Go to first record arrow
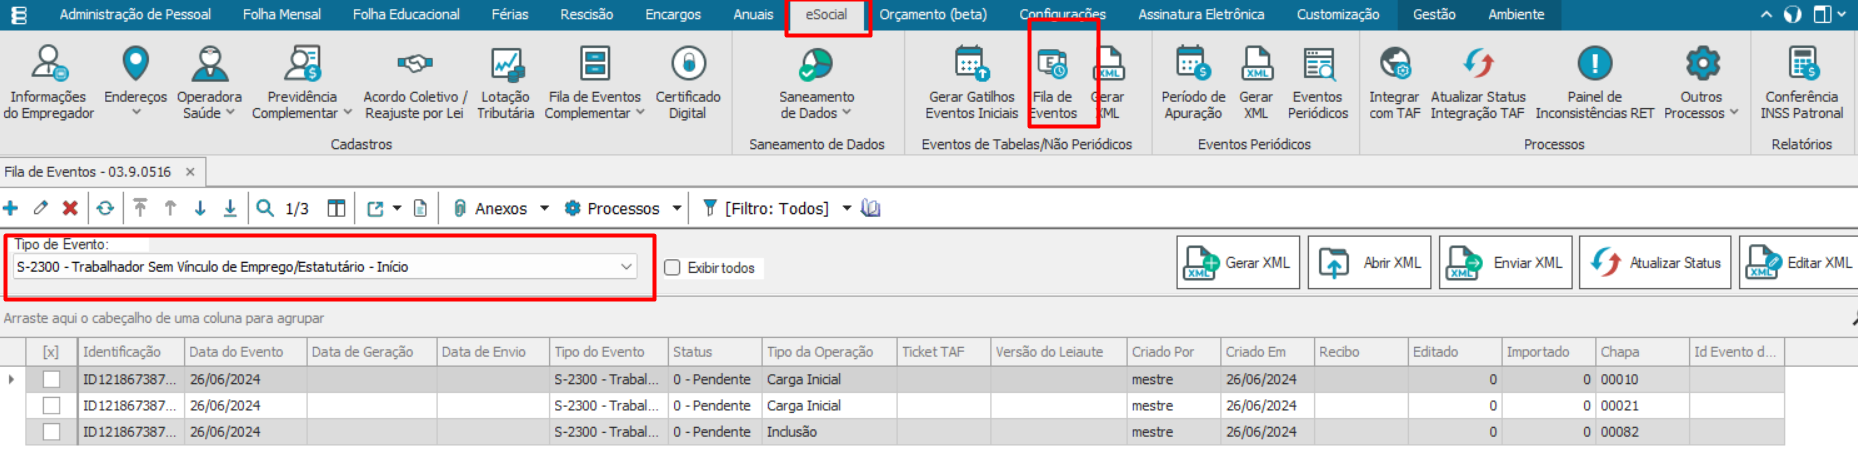This screenshot has height=465, width=1858. tap(140, 208)
